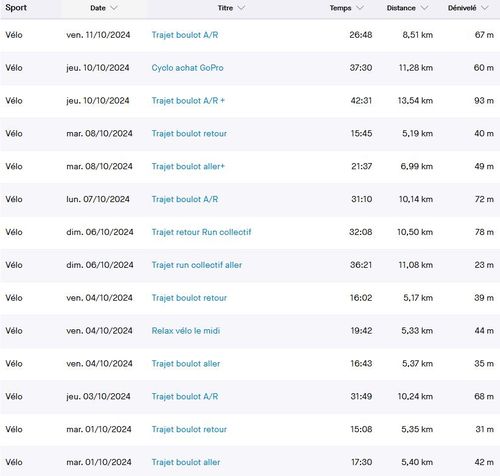Sort by Titre column chevron
Viewport: 500px width, 476px height.
[x=241, y=8]
